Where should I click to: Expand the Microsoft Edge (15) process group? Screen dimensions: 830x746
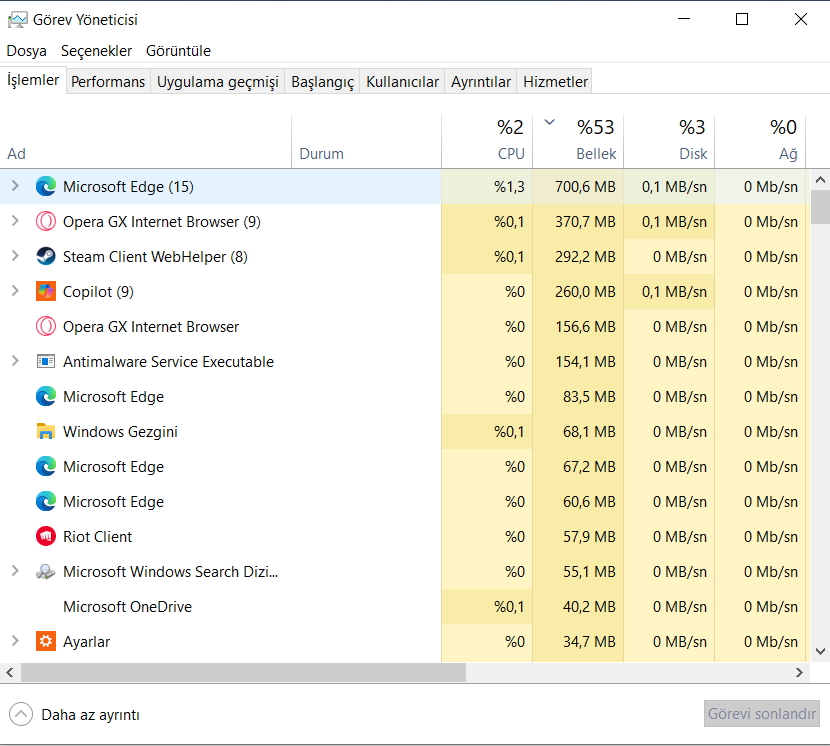[x=15, y=186]
